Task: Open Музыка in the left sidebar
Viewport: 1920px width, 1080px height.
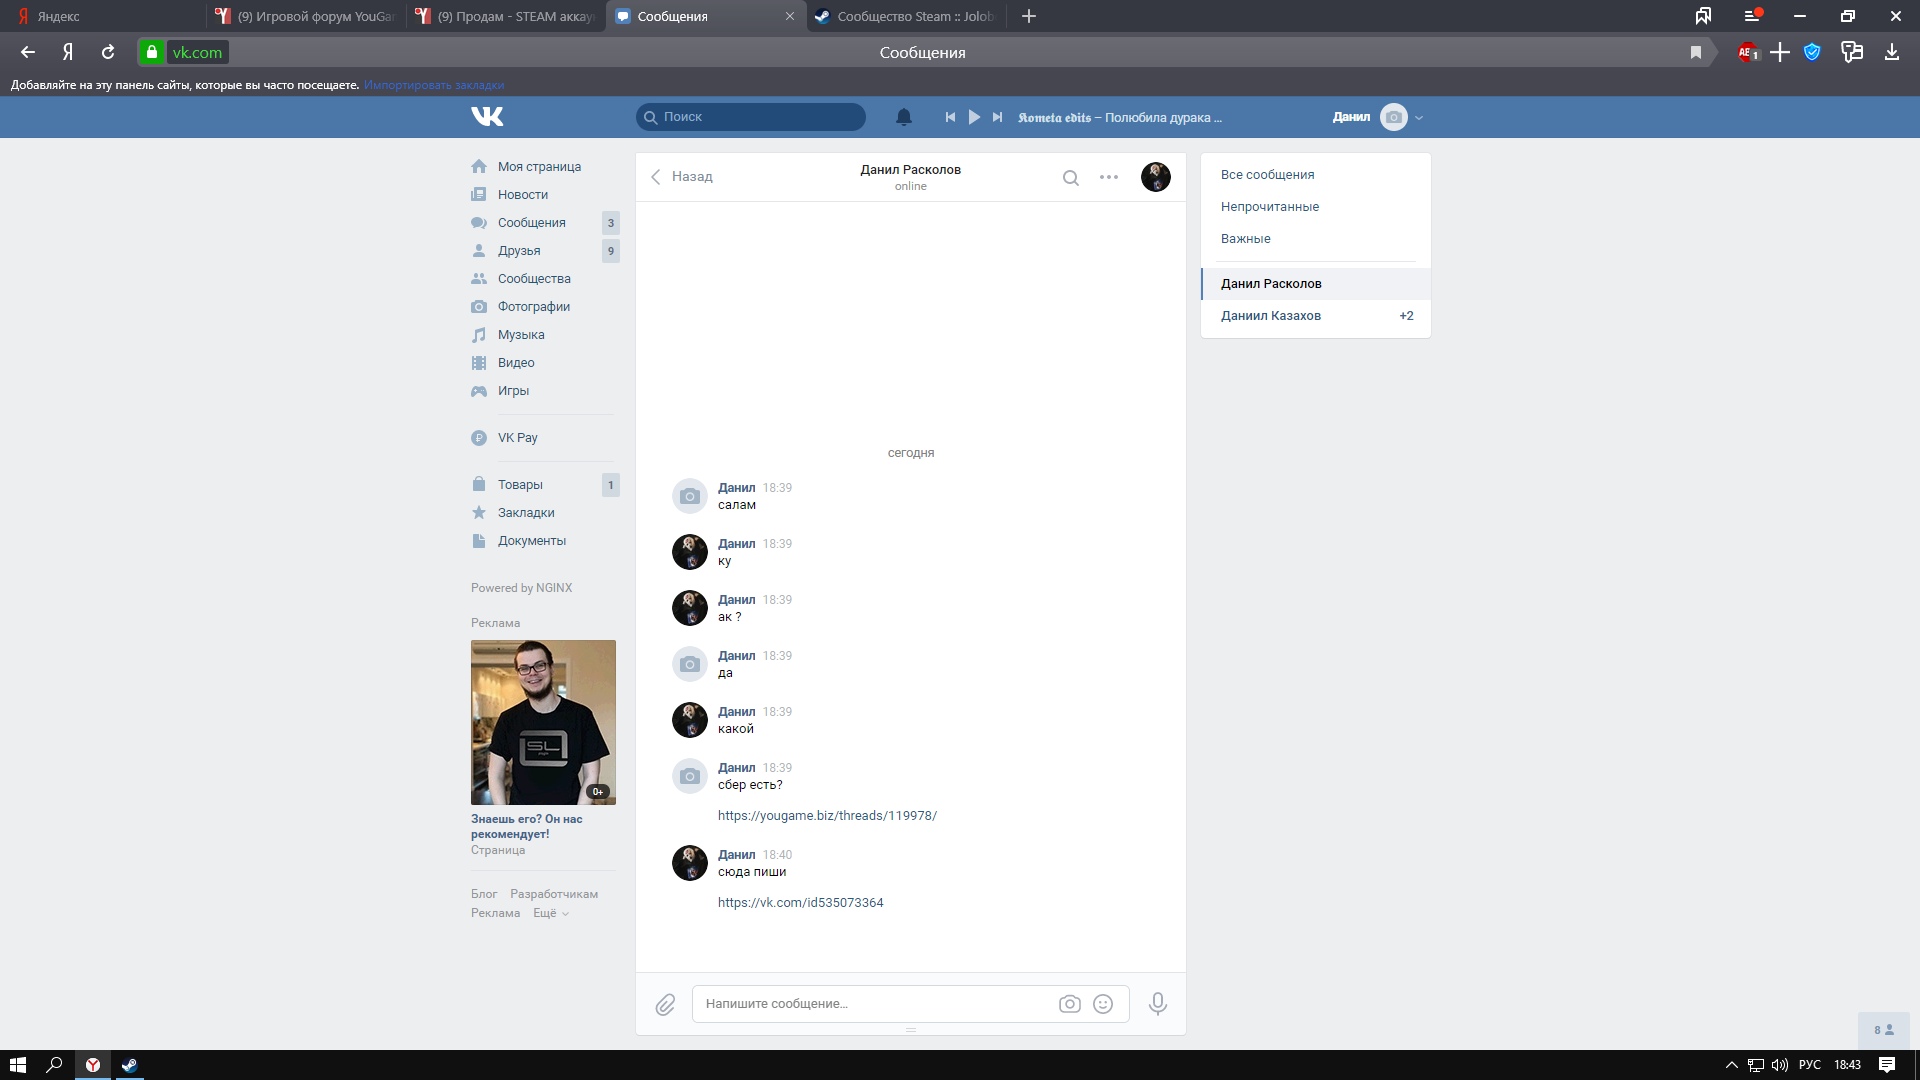Action: tap(520, 335)
